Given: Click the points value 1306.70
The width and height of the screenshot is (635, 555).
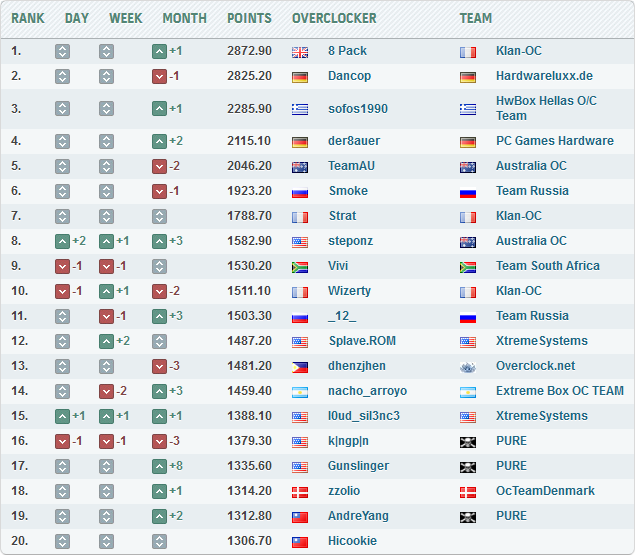Looking at the screenshot, I should tap(249, 541).
